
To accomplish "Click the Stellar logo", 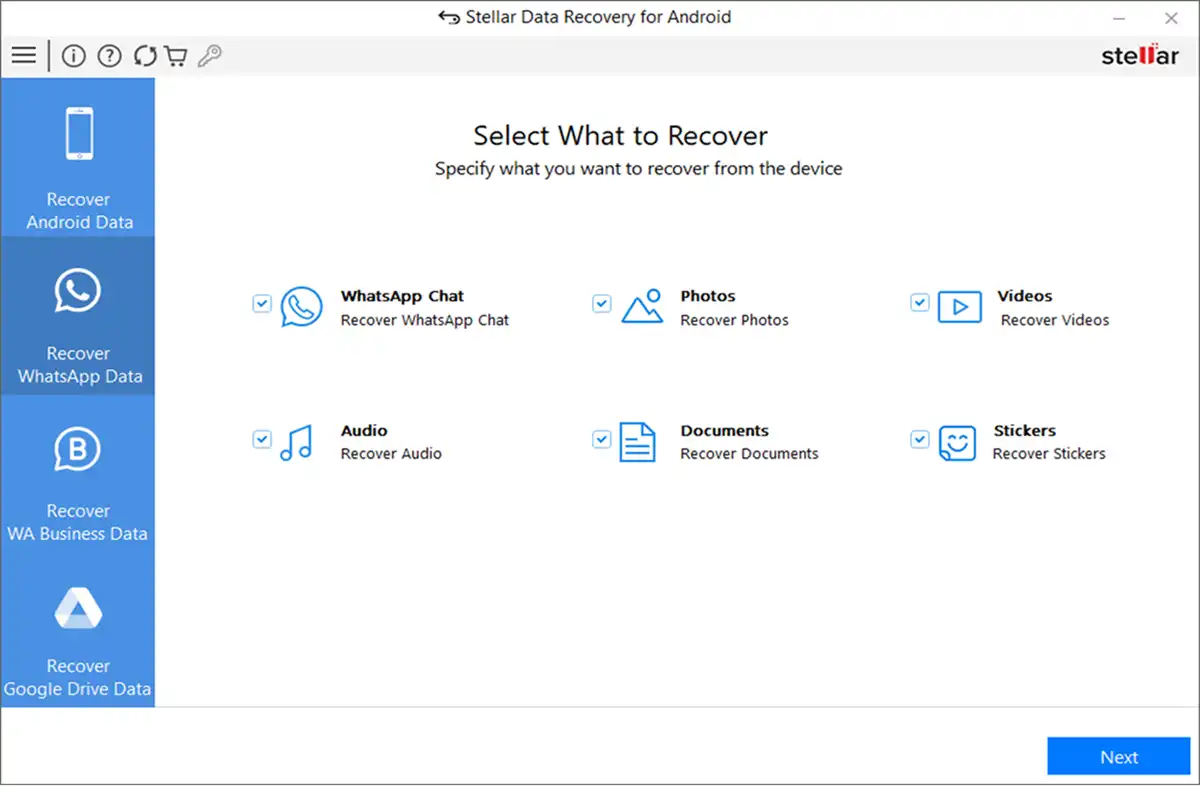I will pyautogui.click(x=1139, y=56).
